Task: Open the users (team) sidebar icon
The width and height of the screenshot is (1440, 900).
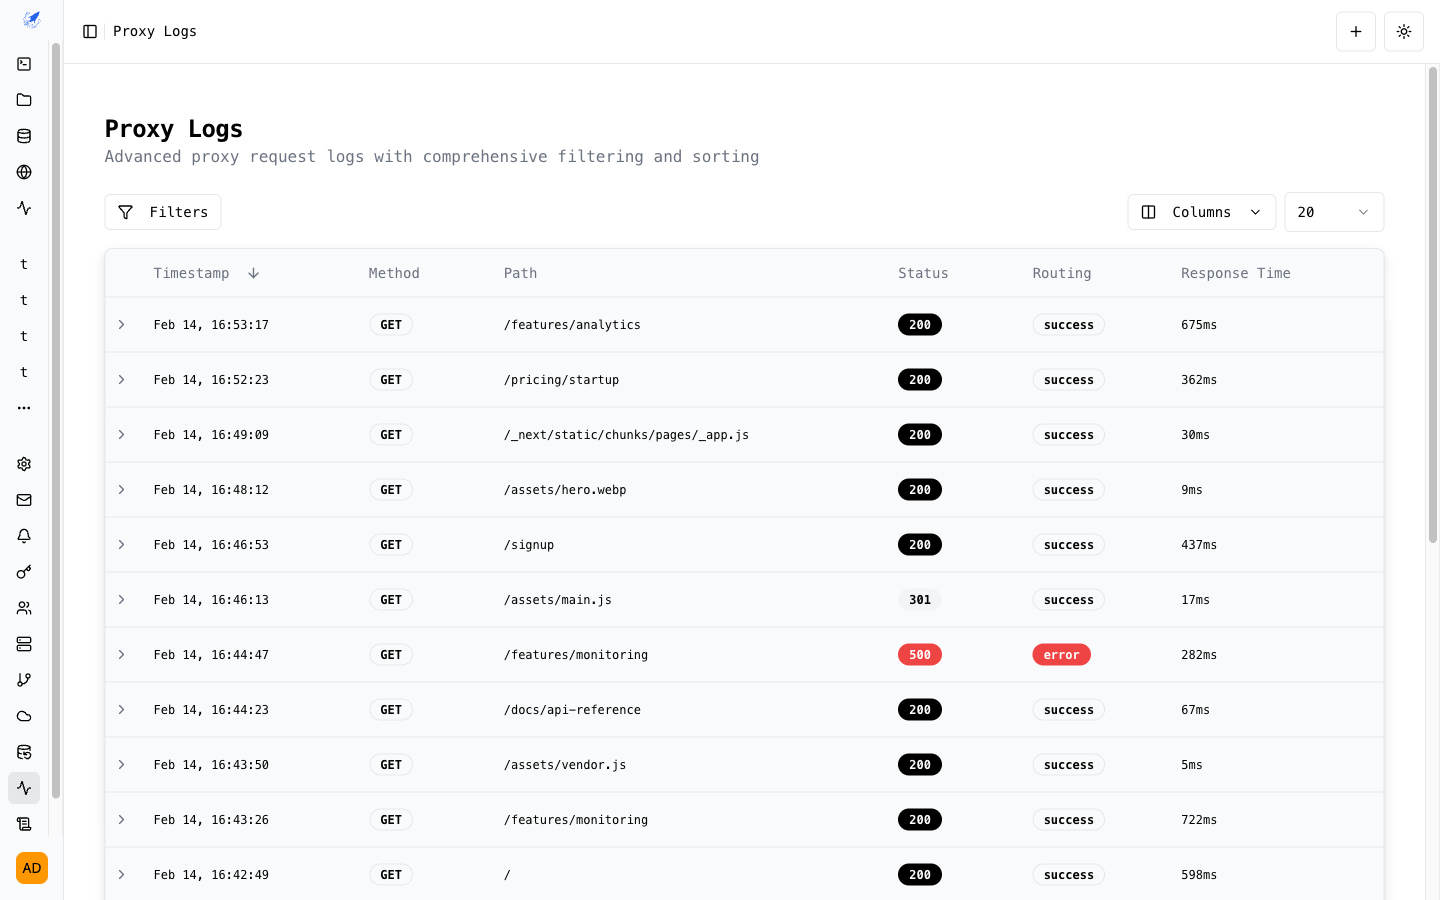Action: [24, 607]
